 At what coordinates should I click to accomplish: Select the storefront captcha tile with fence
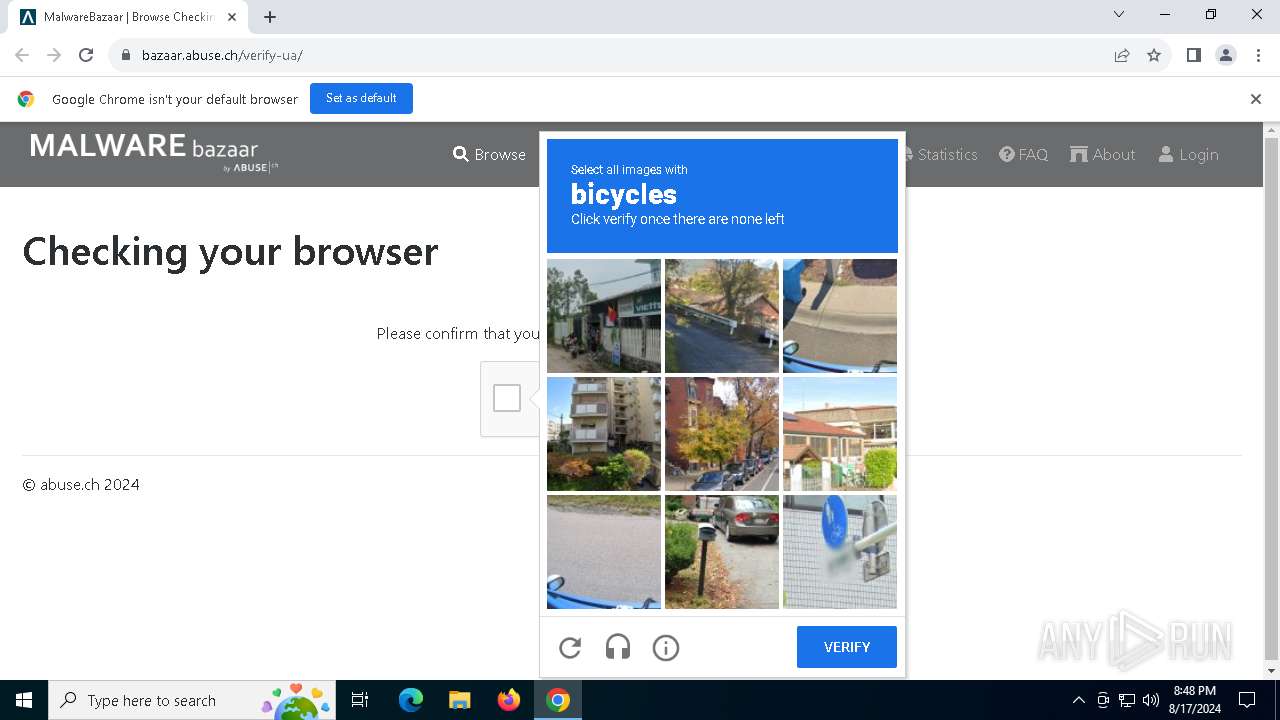click(604, 316)
